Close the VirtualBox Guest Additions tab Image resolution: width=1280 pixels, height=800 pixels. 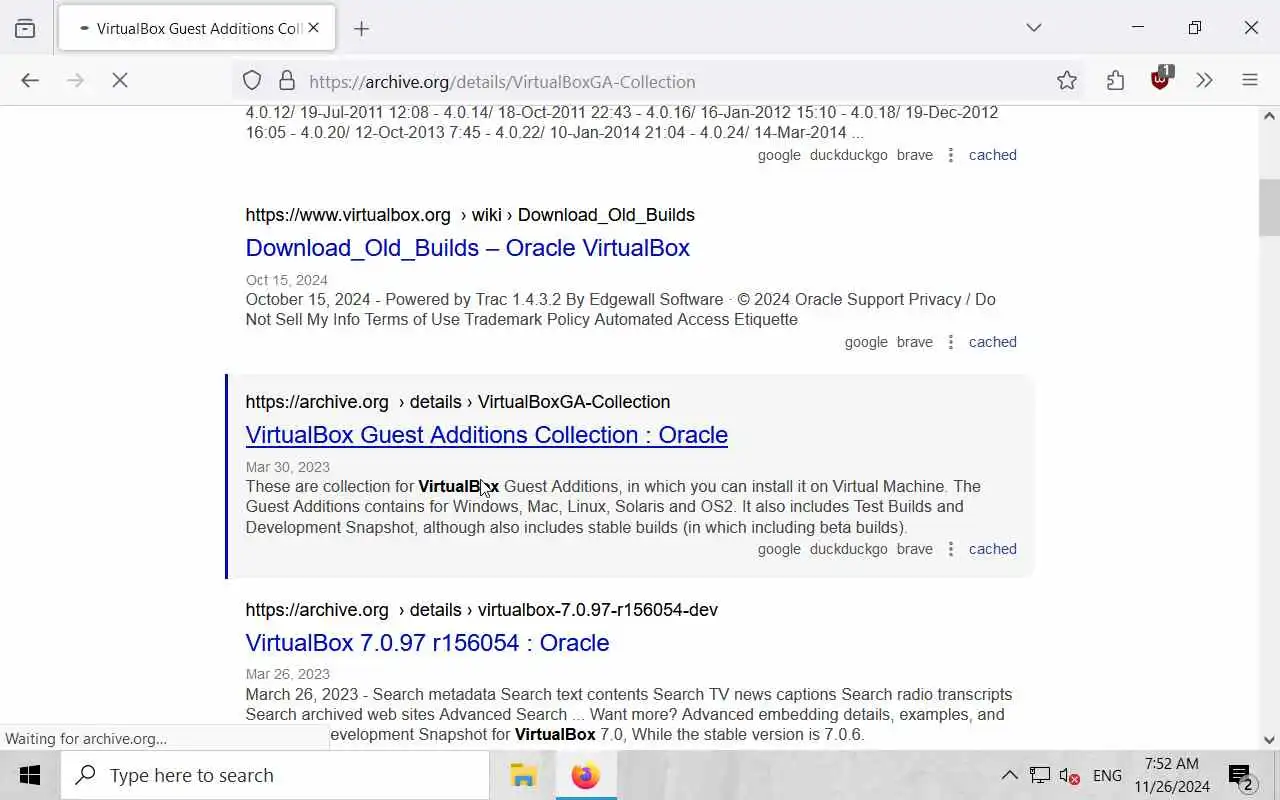[x=313, y=28]
